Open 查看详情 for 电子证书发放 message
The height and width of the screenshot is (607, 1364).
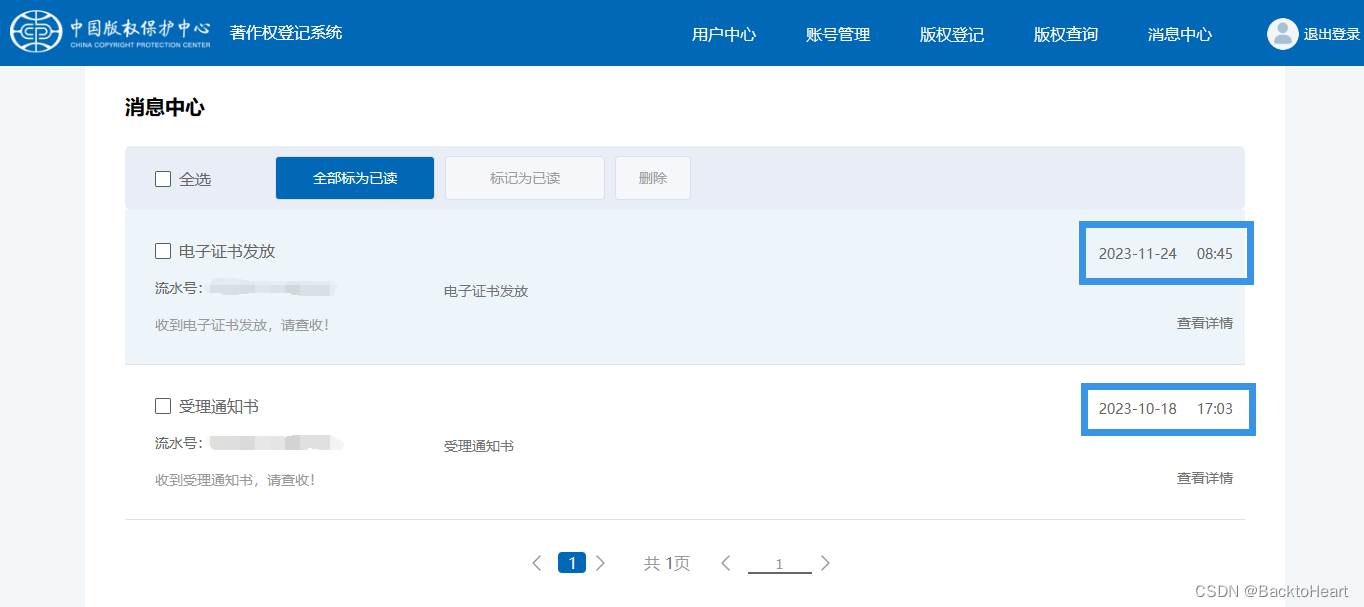(1205, 323)
